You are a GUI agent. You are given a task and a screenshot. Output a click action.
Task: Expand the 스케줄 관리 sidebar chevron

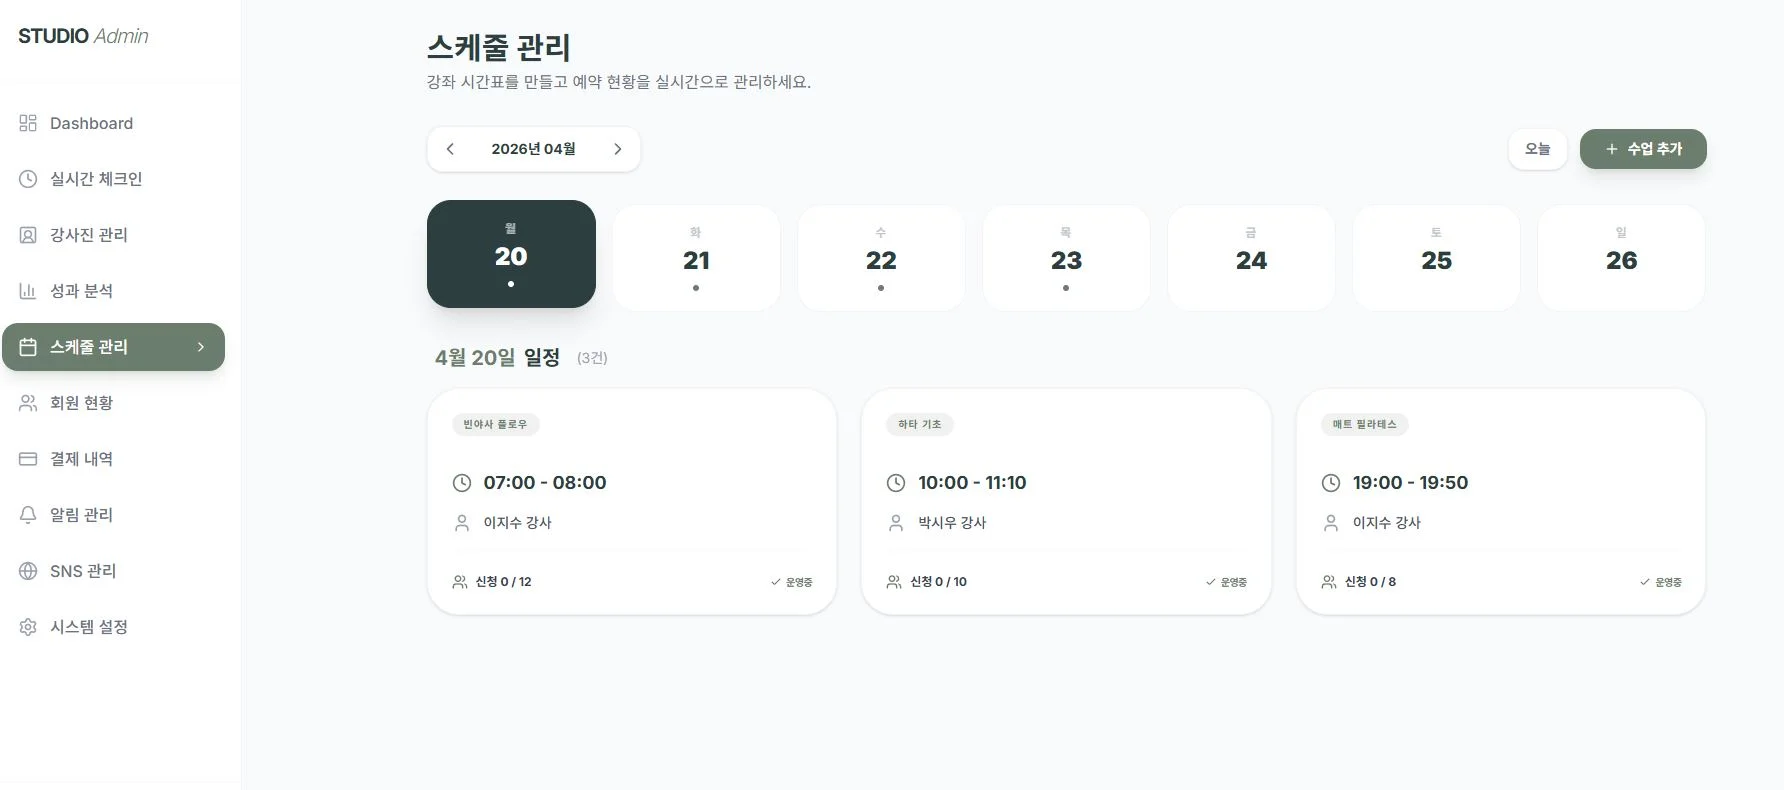202,347
